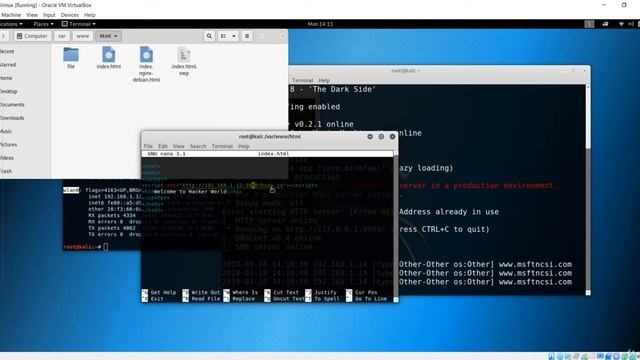The image size is (640, 360).
Task: Select the index.nginx-debian.html file
Action: click(x=146, y=64)
